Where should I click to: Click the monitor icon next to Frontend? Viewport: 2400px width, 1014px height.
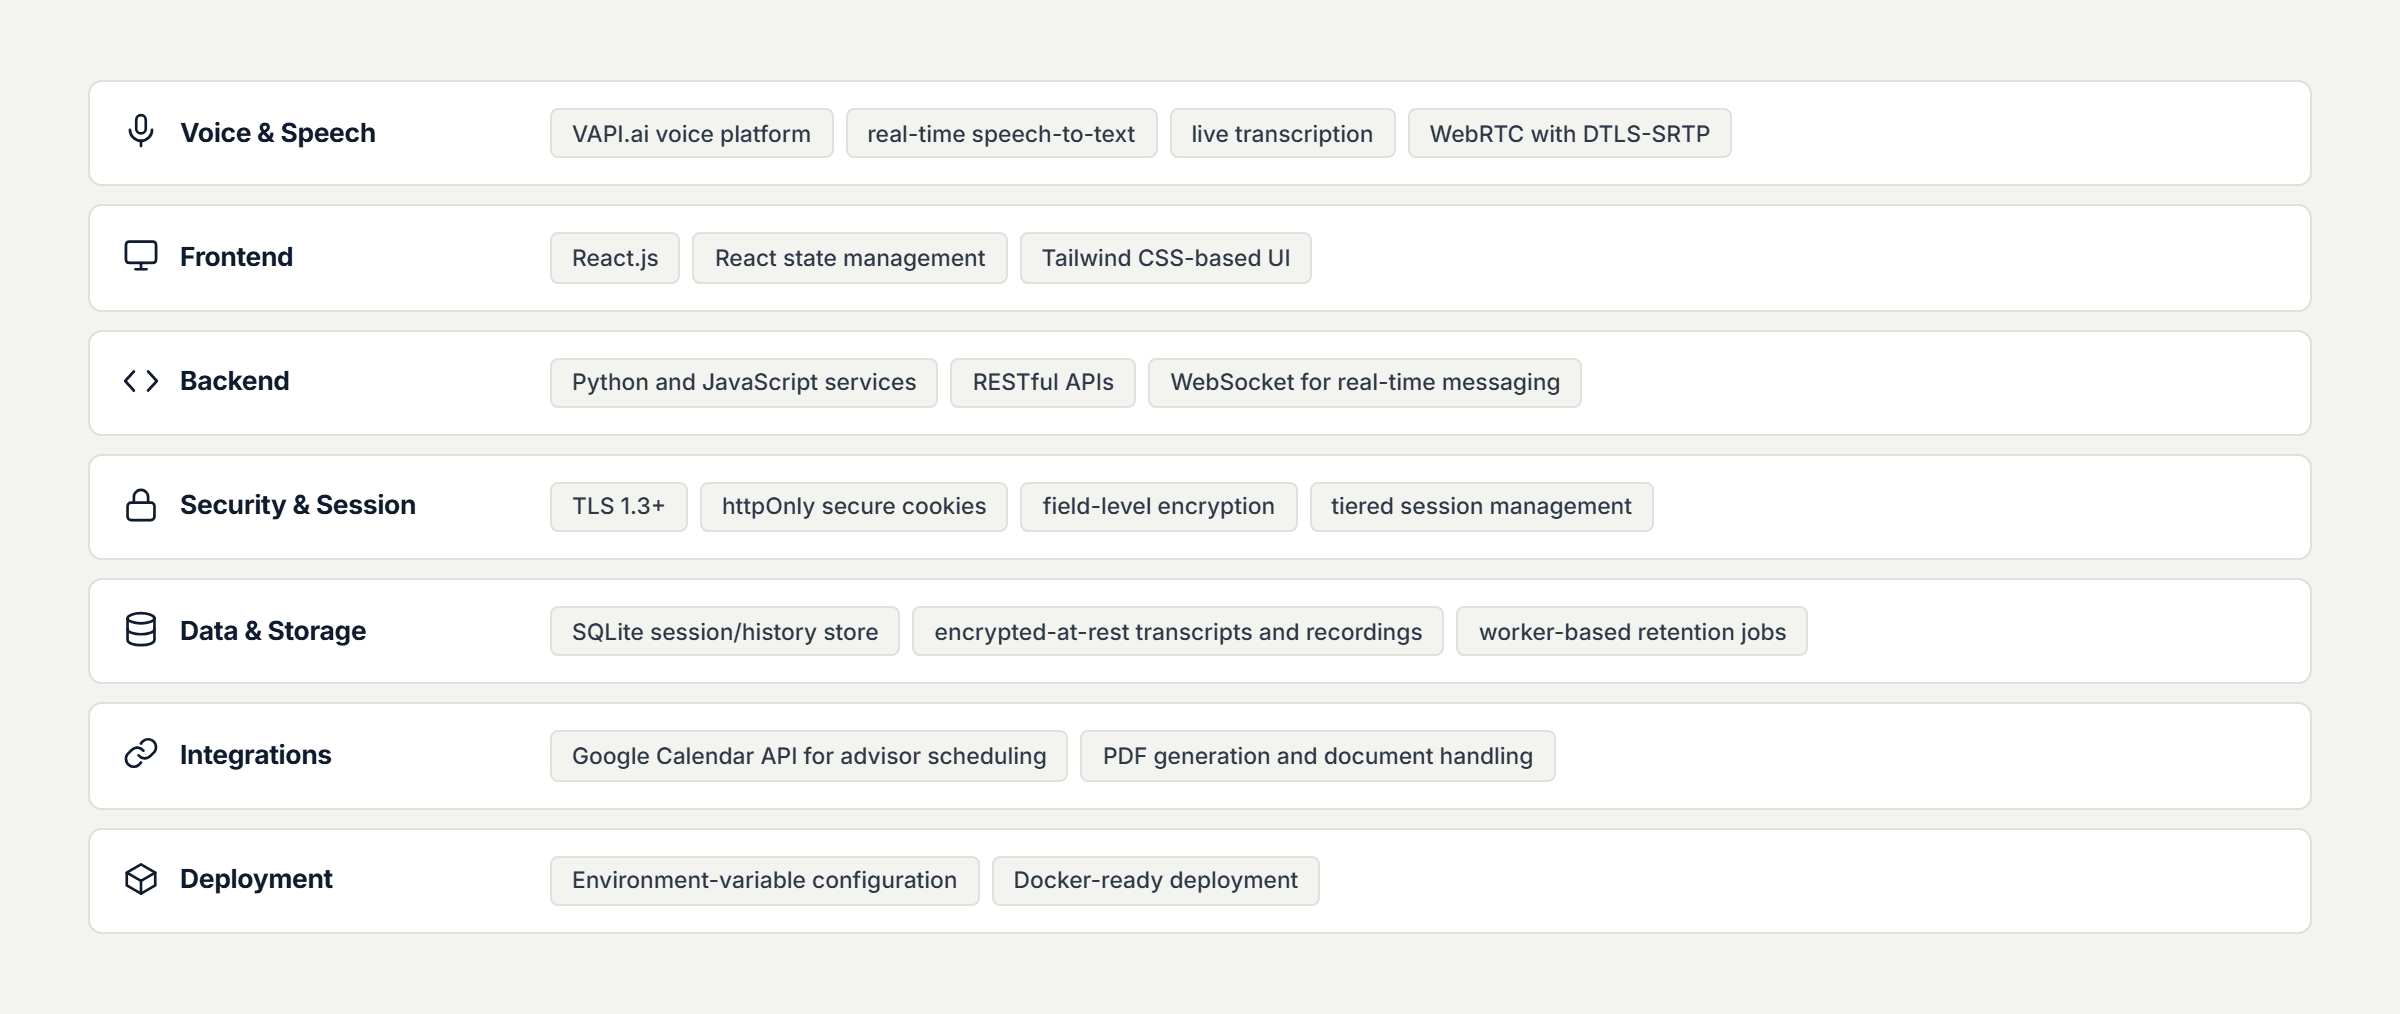141,256
